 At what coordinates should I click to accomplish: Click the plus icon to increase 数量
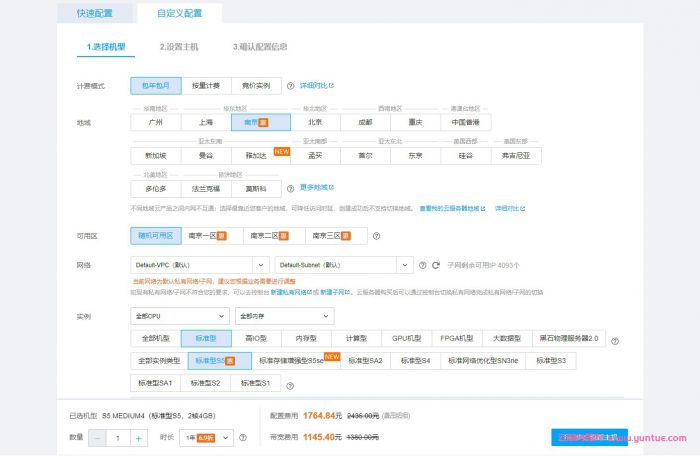(139, 438)
